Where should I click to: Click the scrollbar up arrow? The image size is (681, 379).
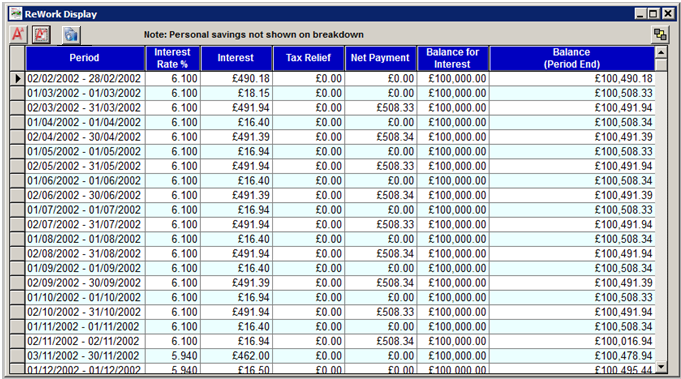[x=661, y=53]
